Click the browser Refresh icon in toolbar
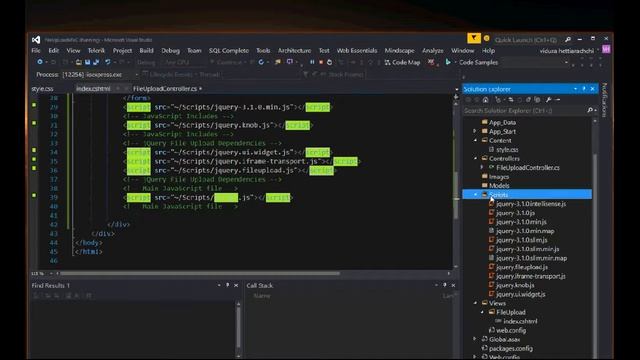 (x=261, y=62)
